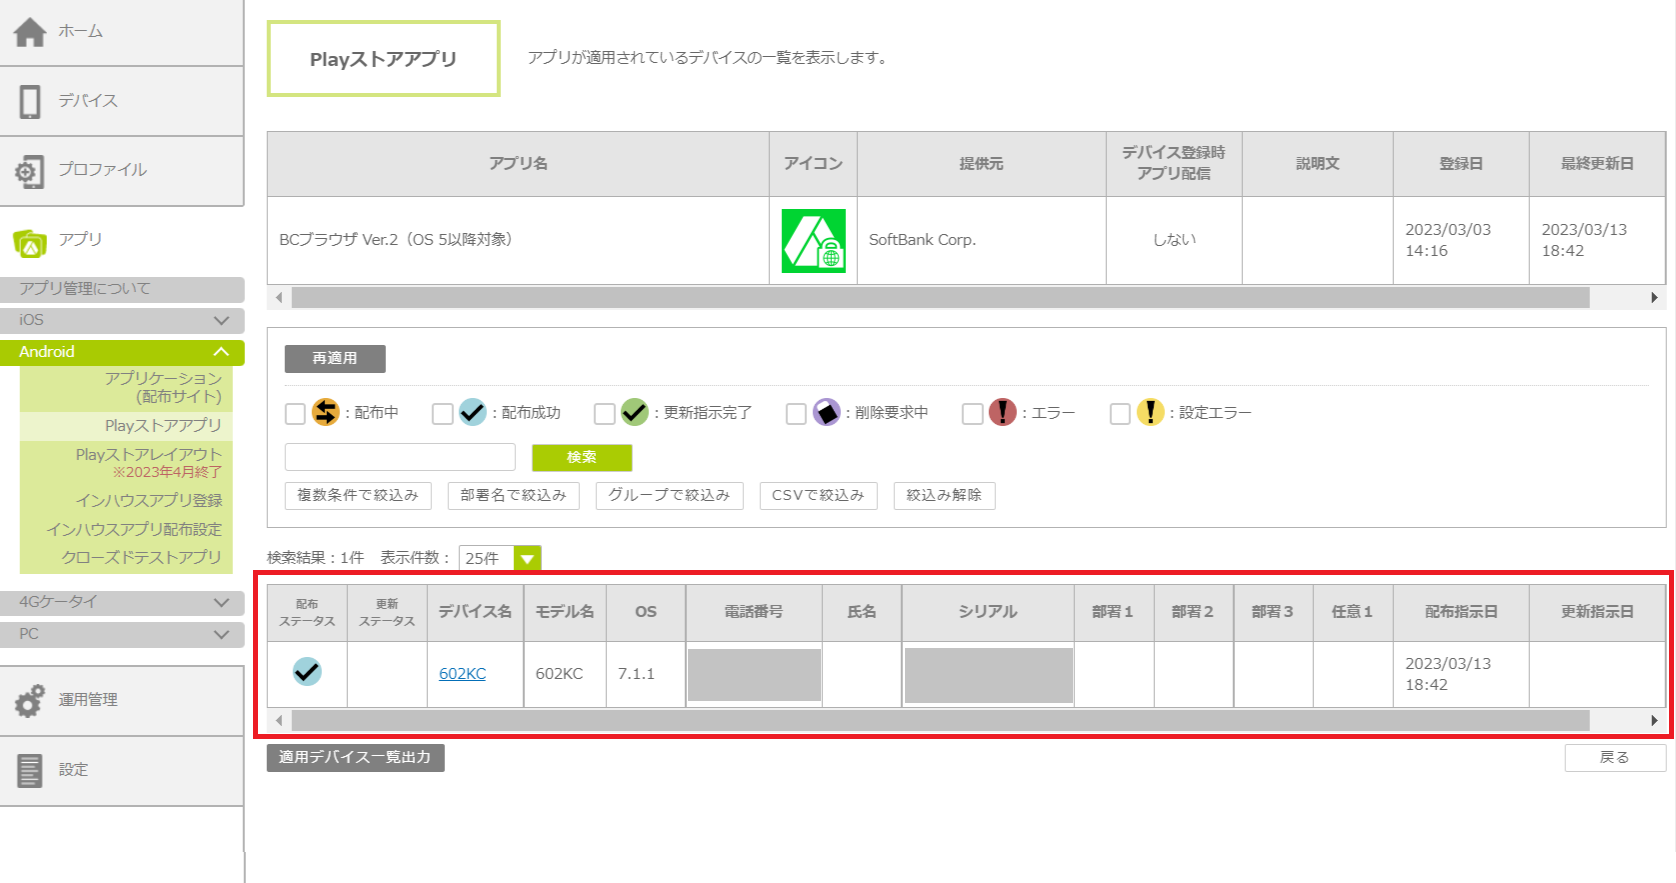Open クローズドテストアプリ menu item
The height and width of the screenshot is (883, 1676).
tap(141, 557)
